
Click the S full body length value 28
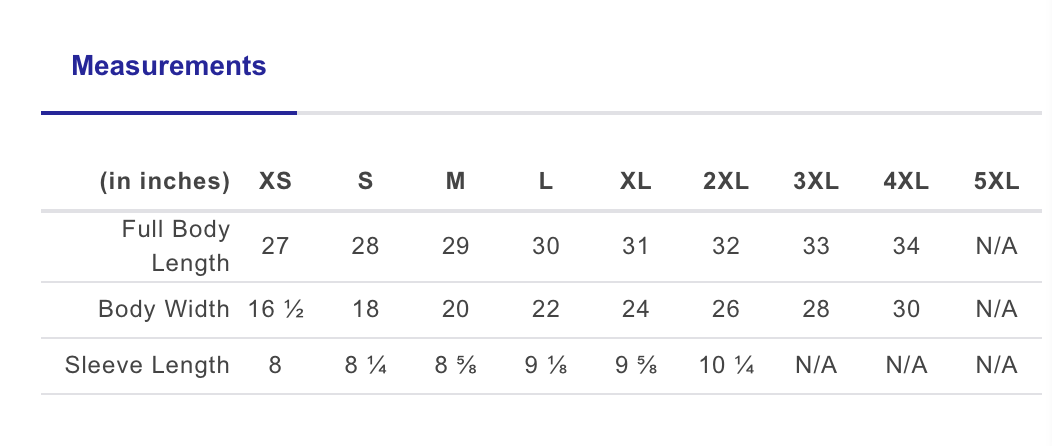(x=365, y=246)
